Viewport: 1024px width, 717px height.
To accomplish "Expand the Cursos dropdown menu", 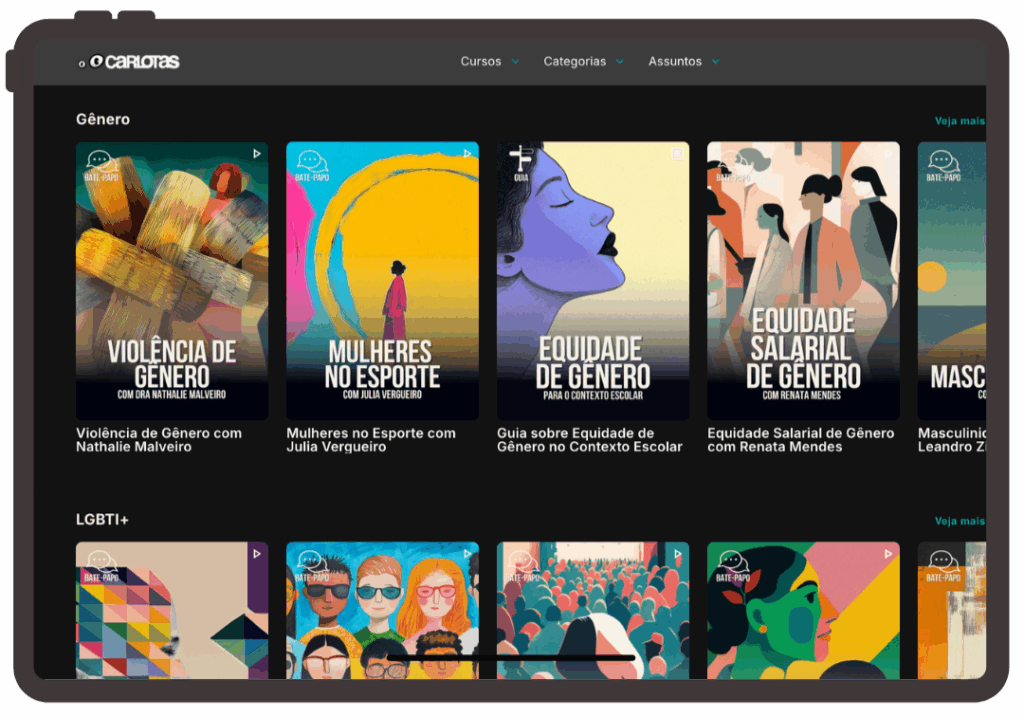I will (489, 62).
